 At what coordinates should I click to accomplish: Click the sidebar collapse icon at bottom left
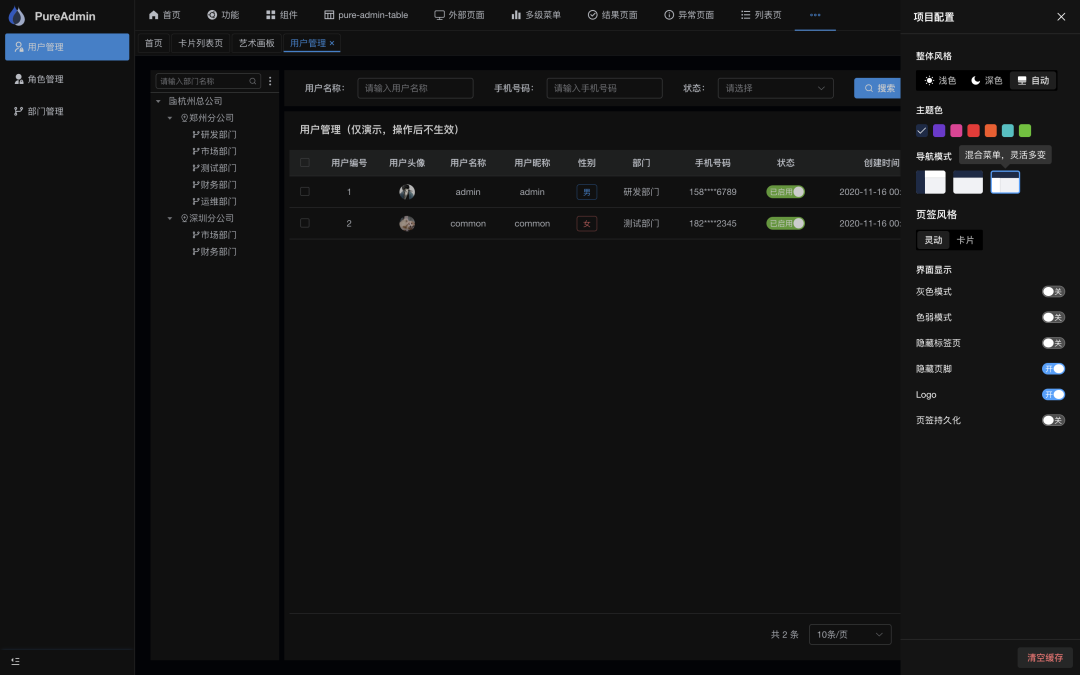[x=15, y=661]
